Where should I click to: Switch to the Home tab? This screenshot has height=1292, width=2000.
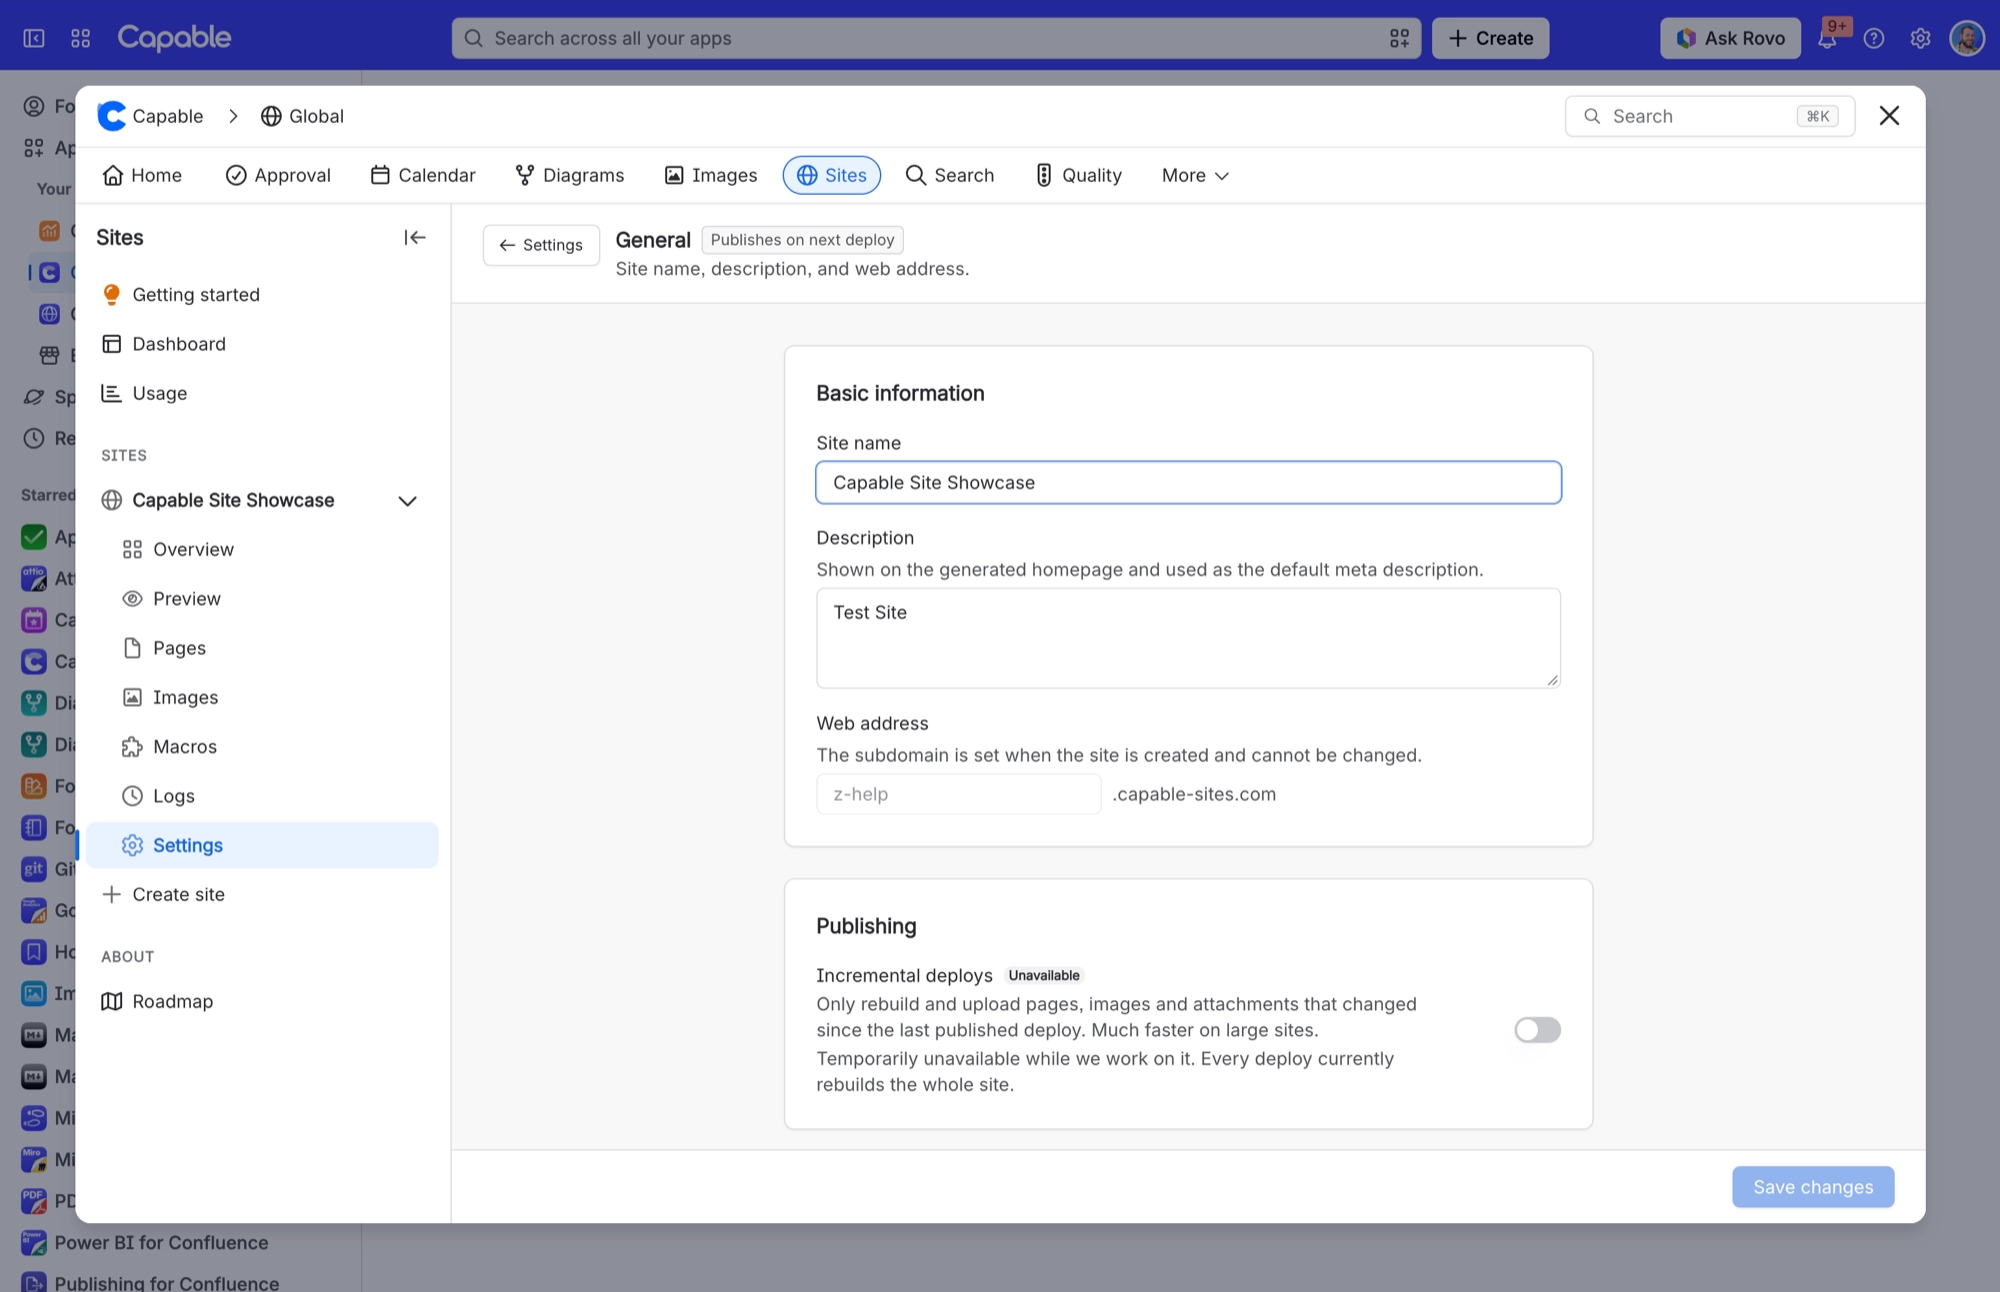(142, 175)
